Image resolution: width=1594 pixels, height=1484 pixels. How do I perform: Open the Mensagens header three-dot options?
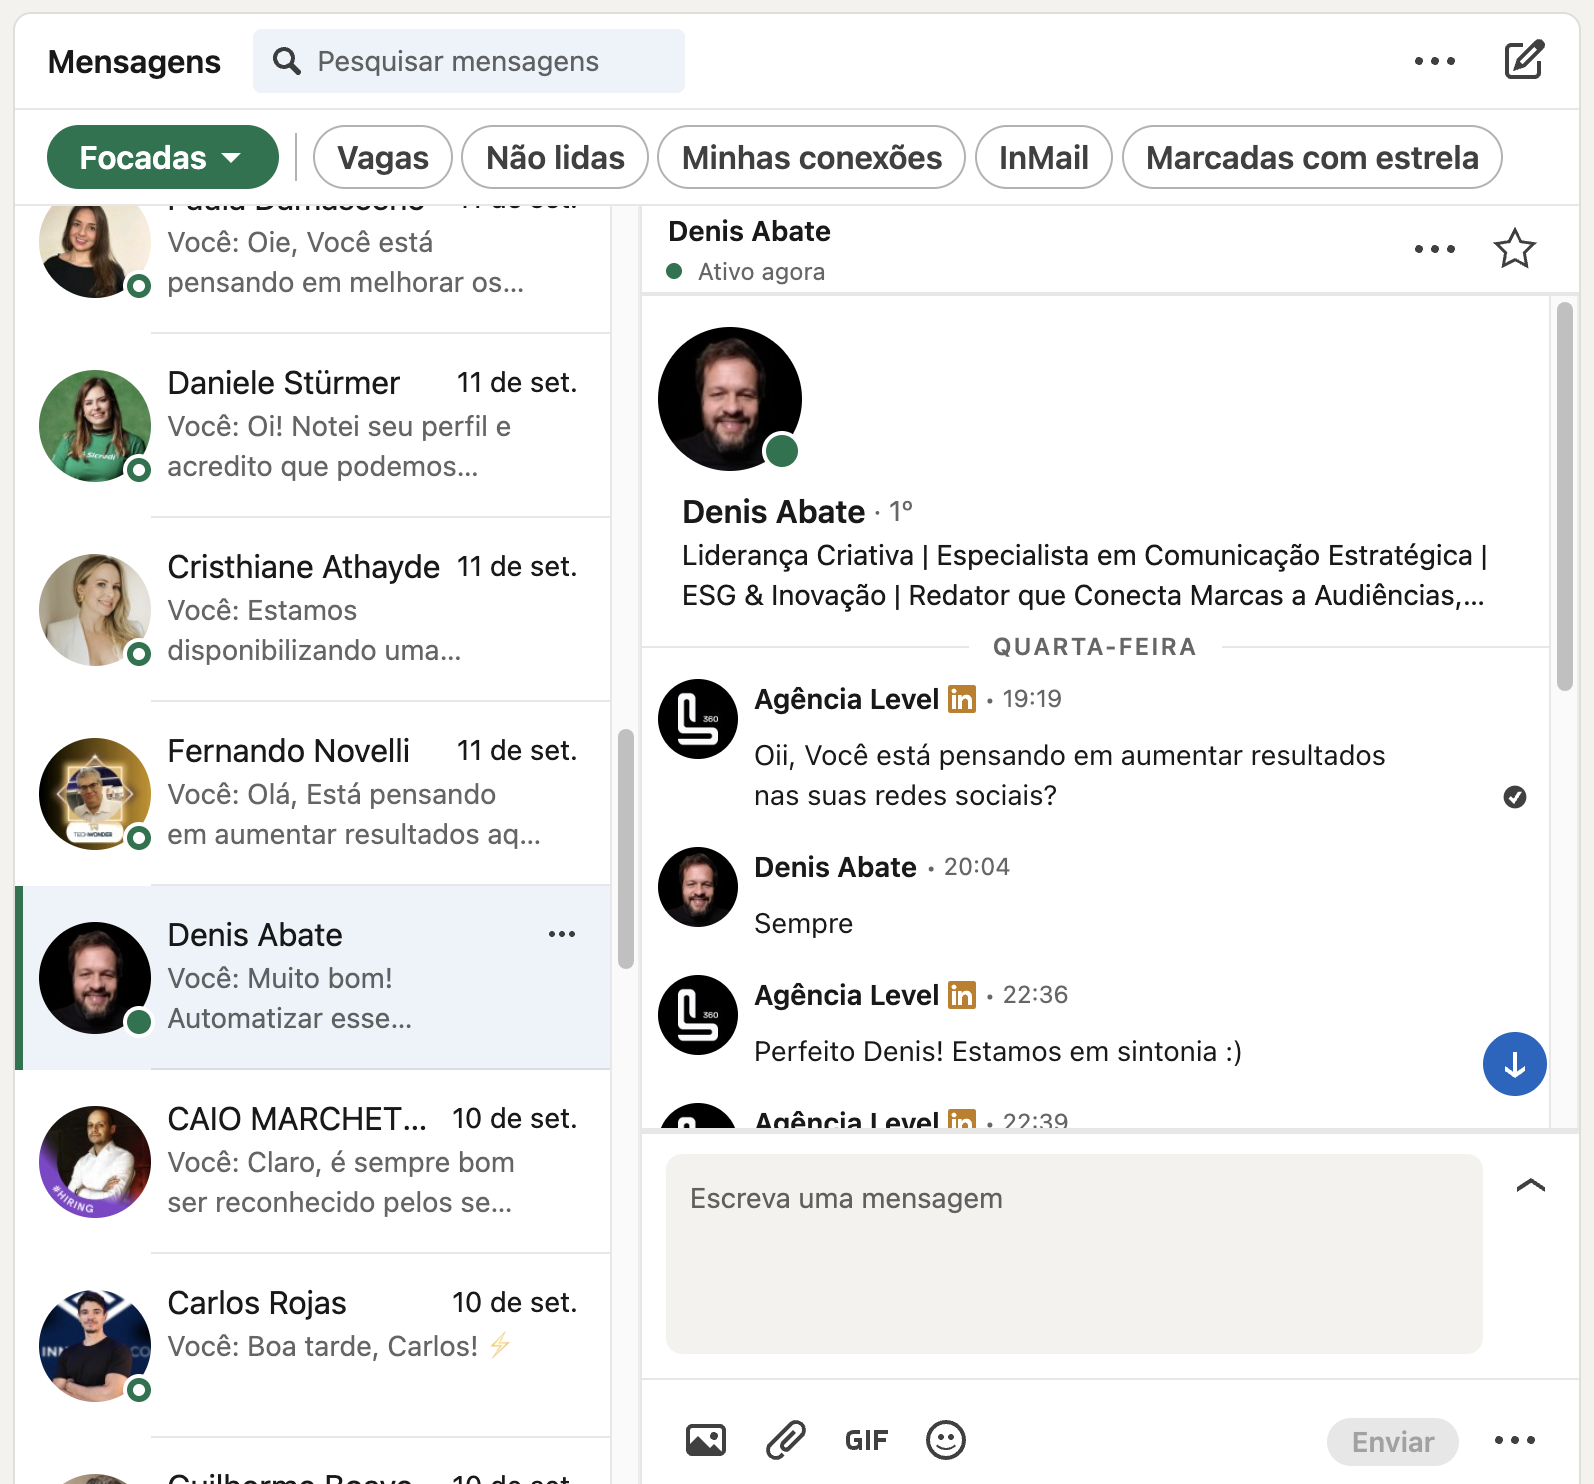coord(1435,61)
